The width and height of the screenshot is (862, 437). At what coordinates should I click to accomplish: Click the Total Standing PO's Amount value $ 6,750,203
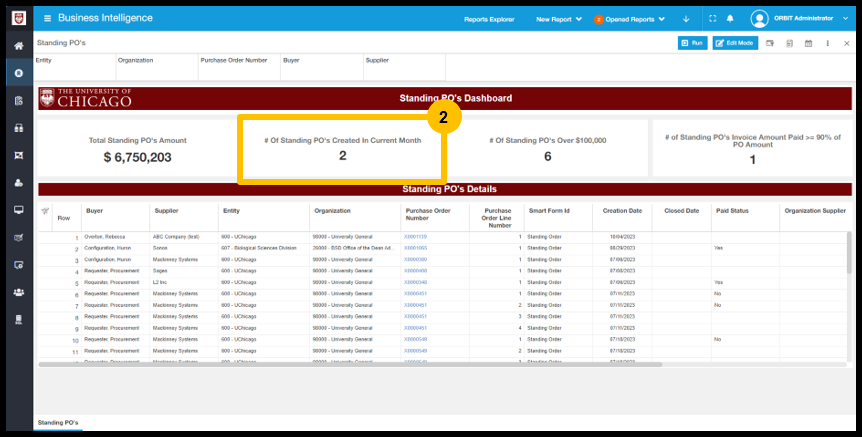tap(137, 157)
